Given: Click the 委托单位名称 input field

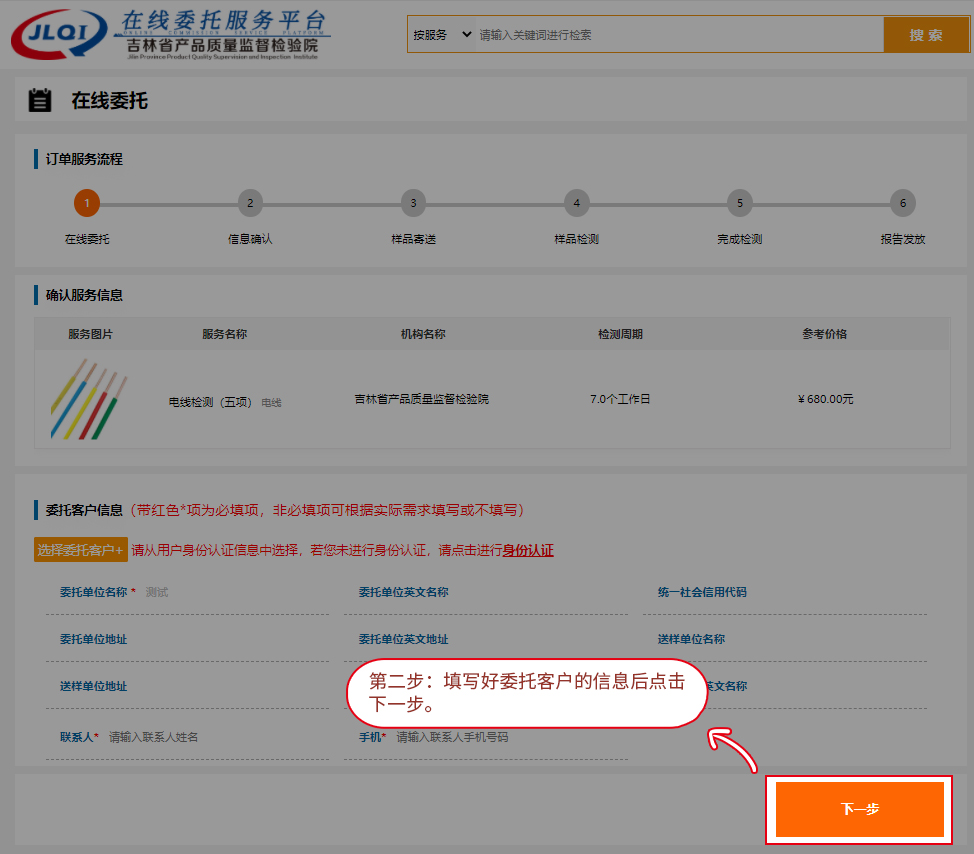Looking at the screenshot, I should [x=235, y=592].
